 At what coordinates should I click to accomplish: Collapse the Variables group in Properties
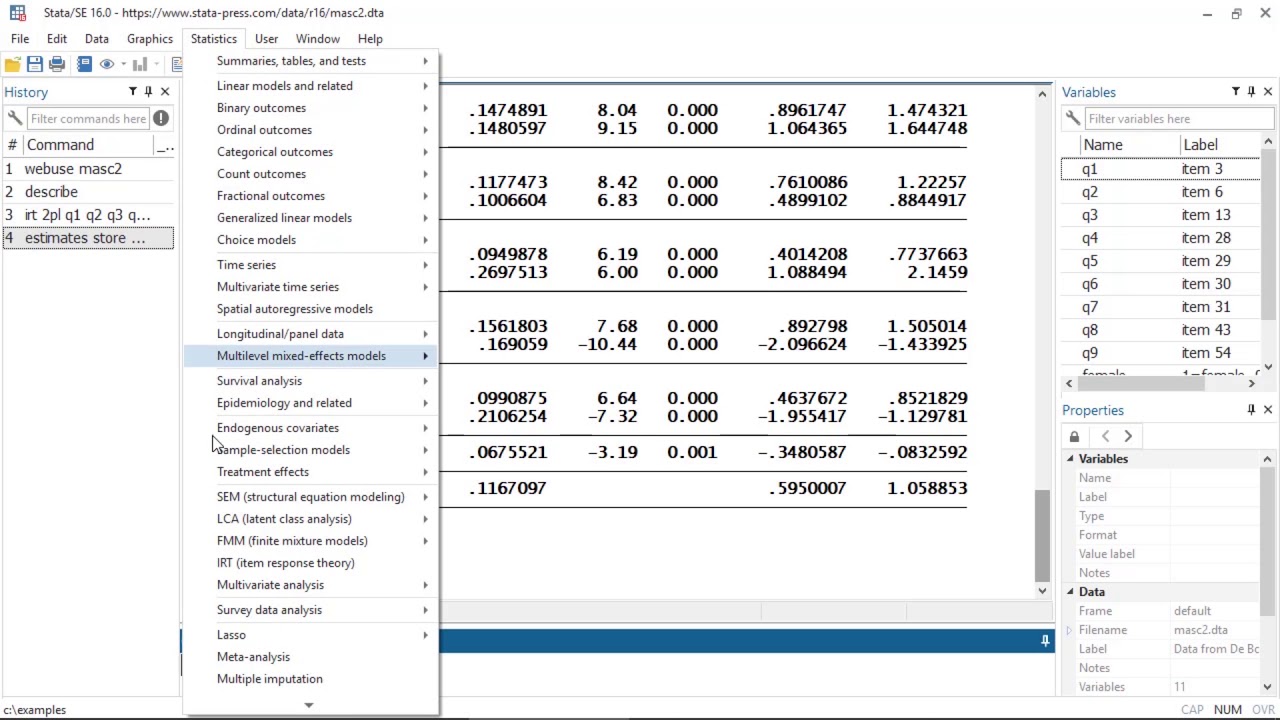[1070, 459]
